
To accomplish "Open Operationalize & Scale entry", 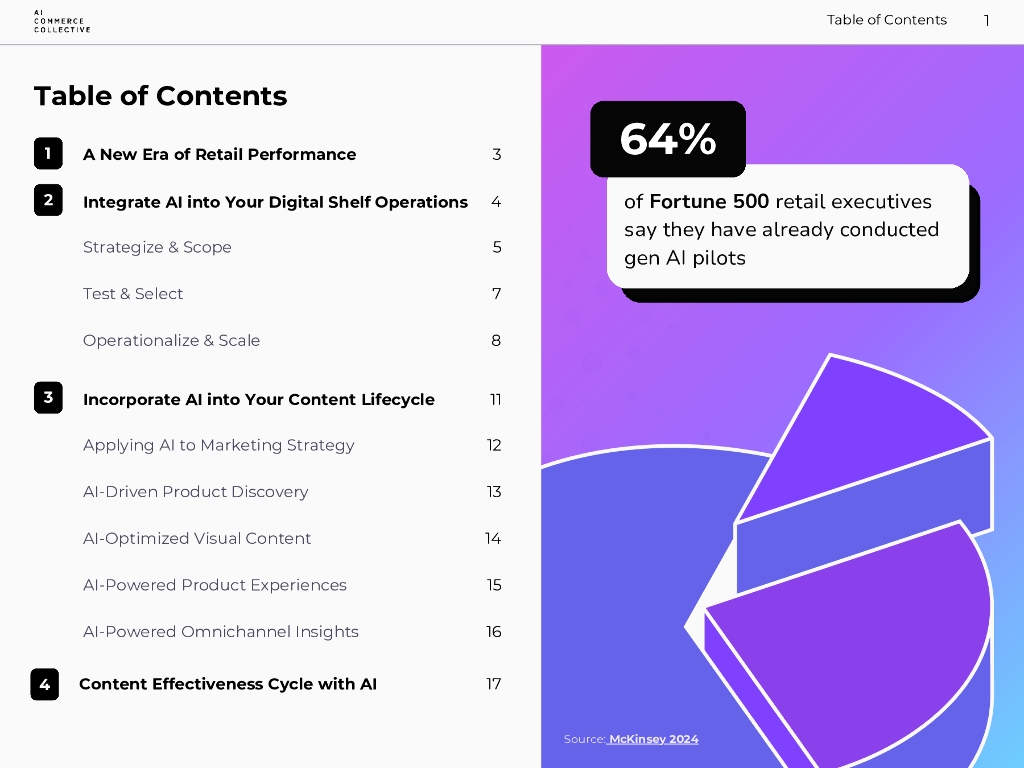I will pyautogui.click(x=171, y=340).
